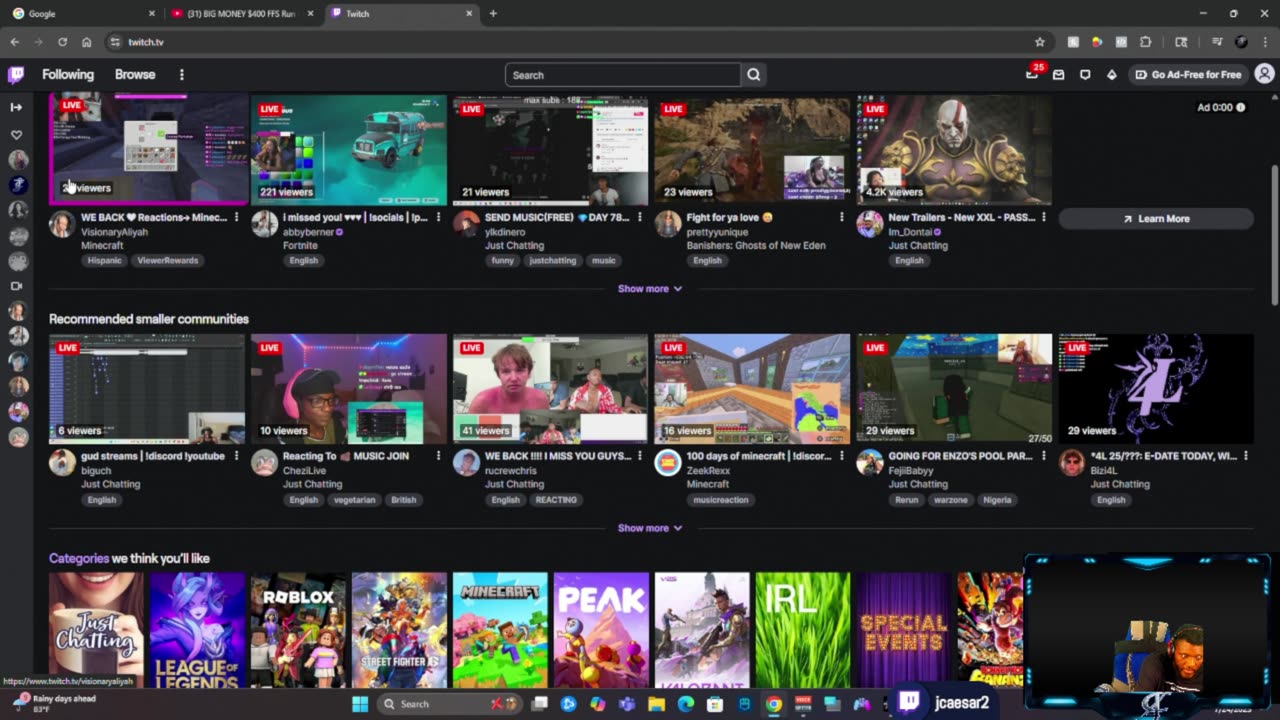
Task: Click the recommended channels camera icon in sidebar
Action: pos(16,286)
